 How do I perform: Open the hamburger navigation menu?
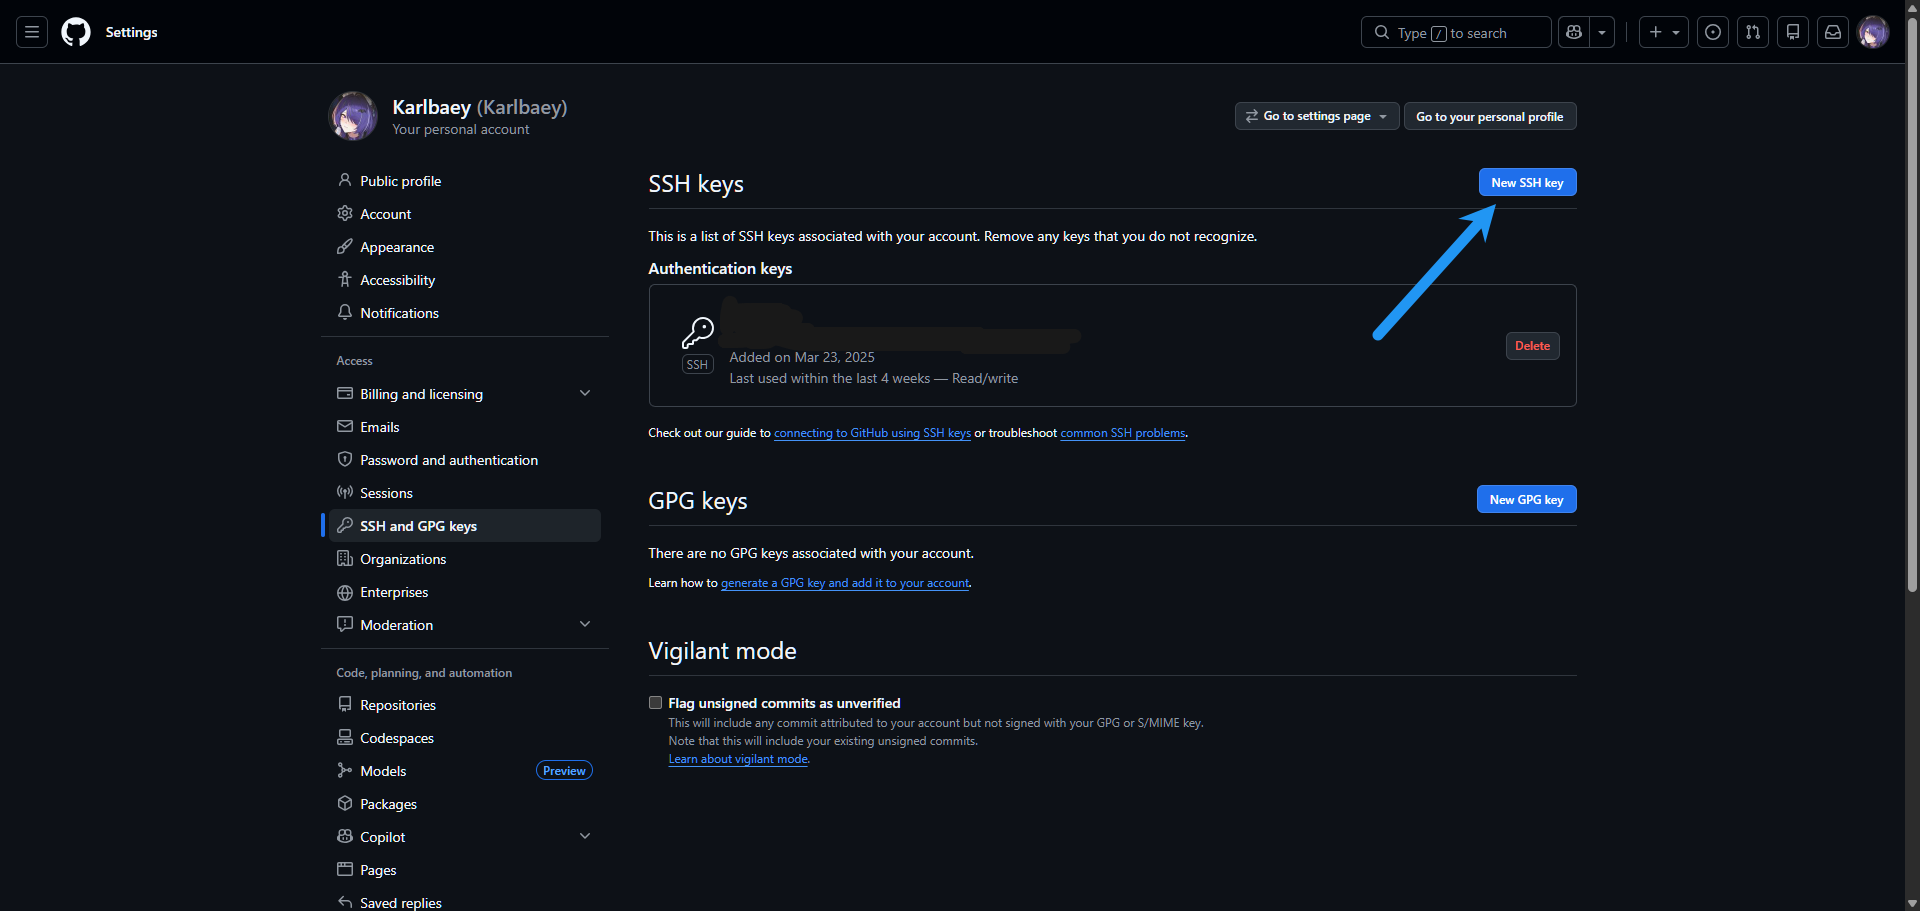32,32
